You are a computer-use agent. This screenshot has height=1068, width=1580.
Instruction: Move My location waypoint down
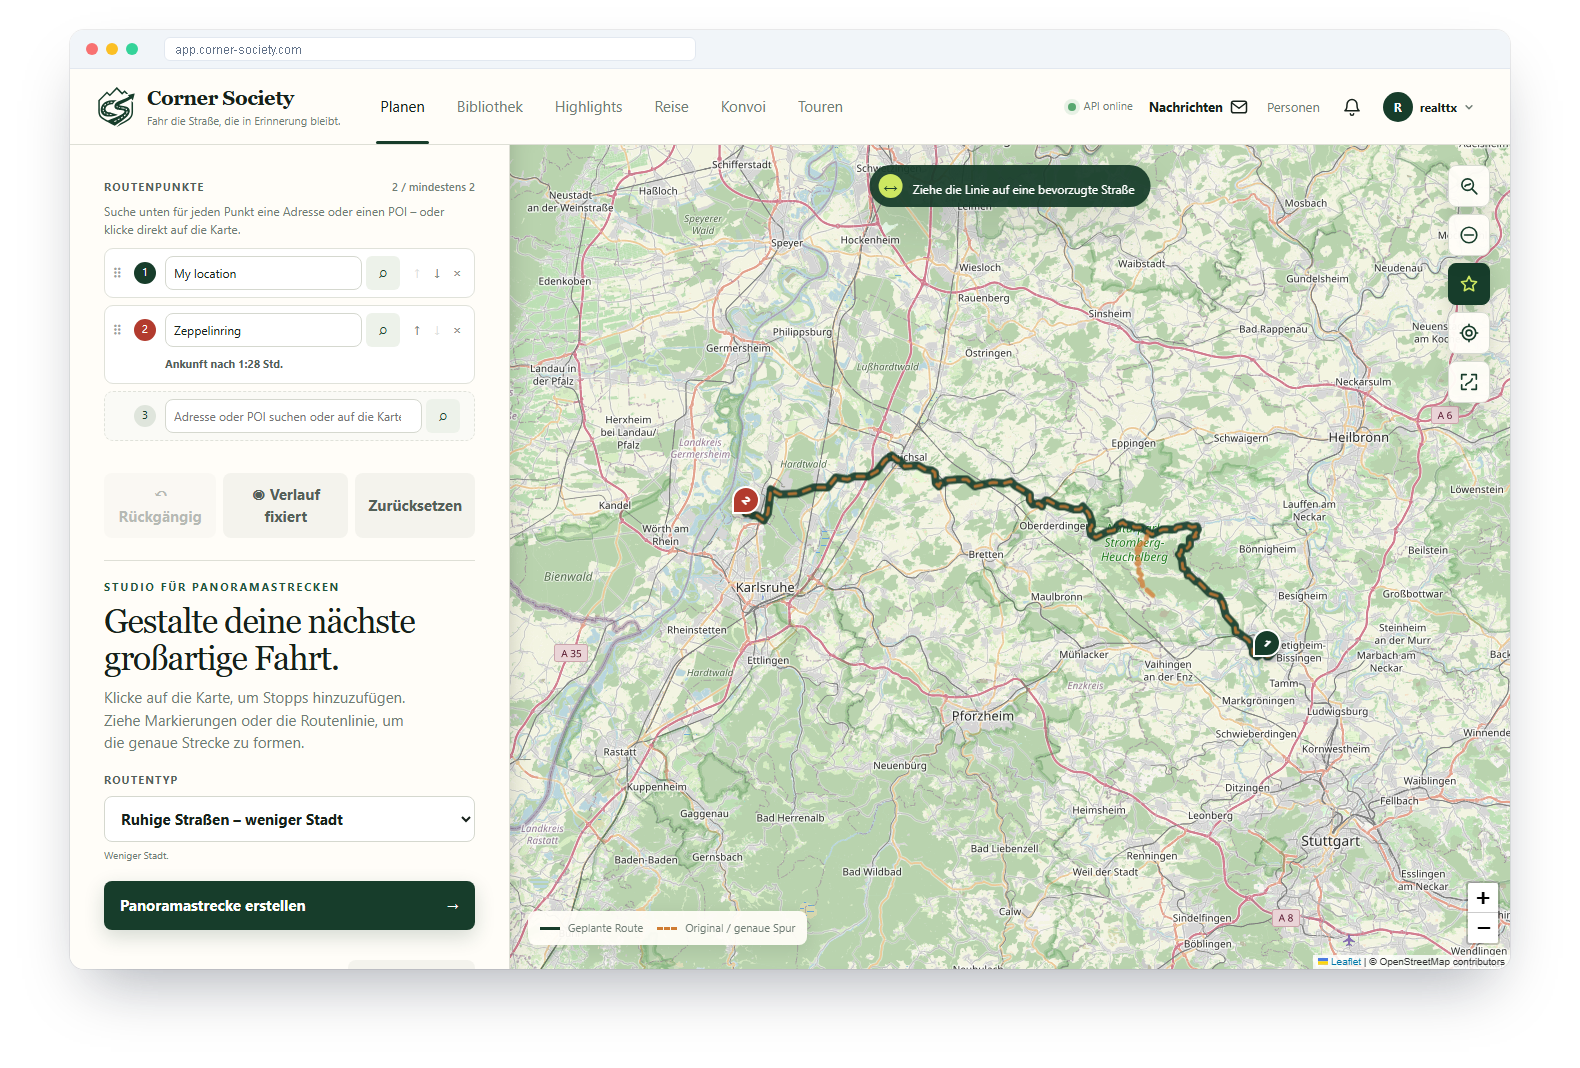pos(437,273)
